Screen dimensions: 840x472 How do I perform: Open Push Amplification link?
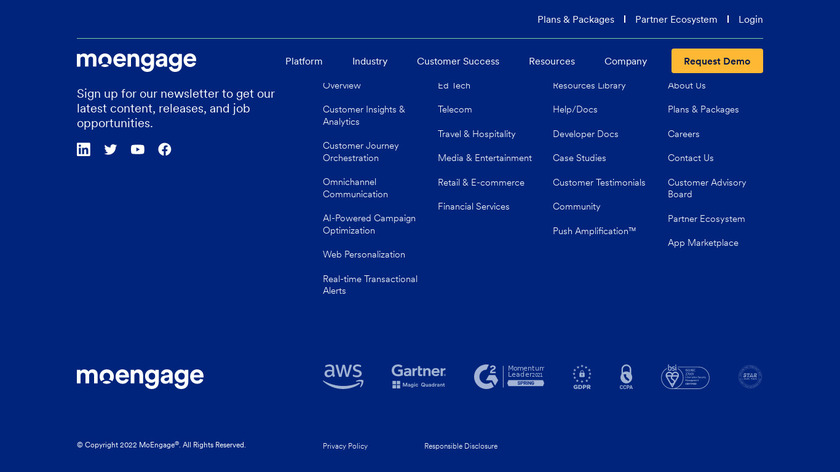coord(595,231)
